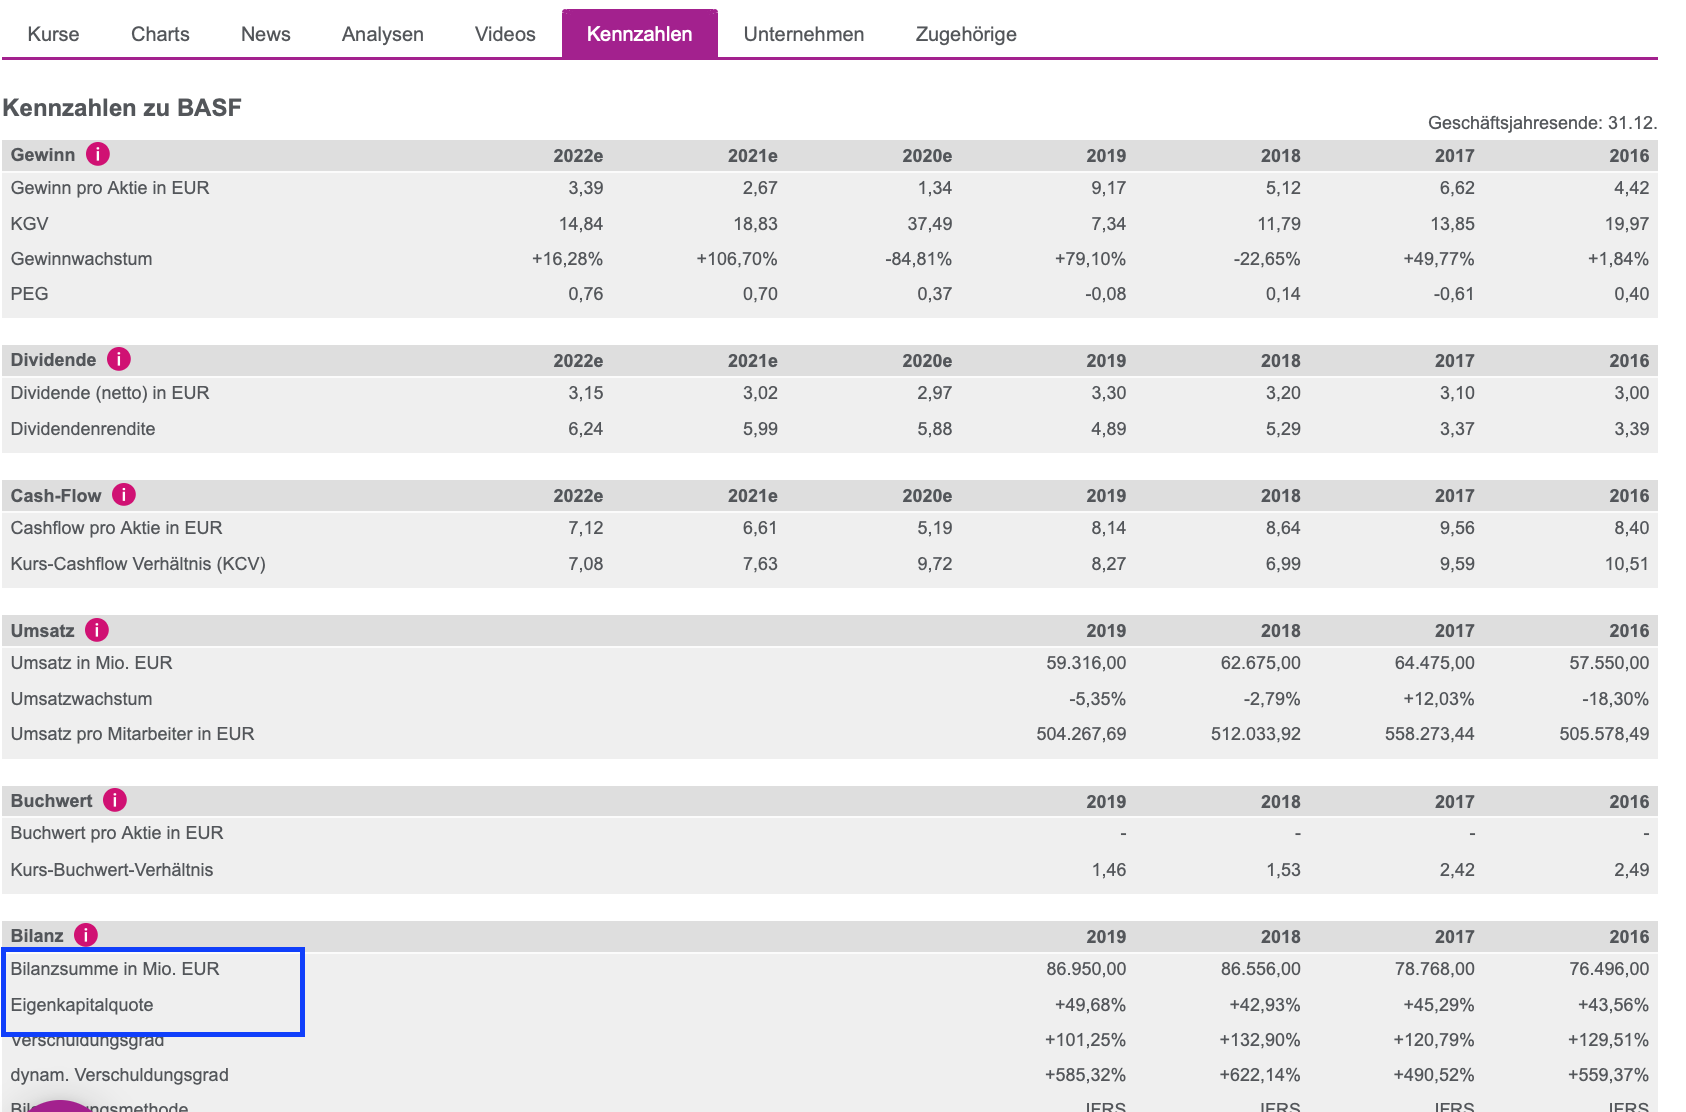This screenshot has height=1112, width=1686.
Task: Click the Umsatz value 59.316,00
Action: [1086, 663]
